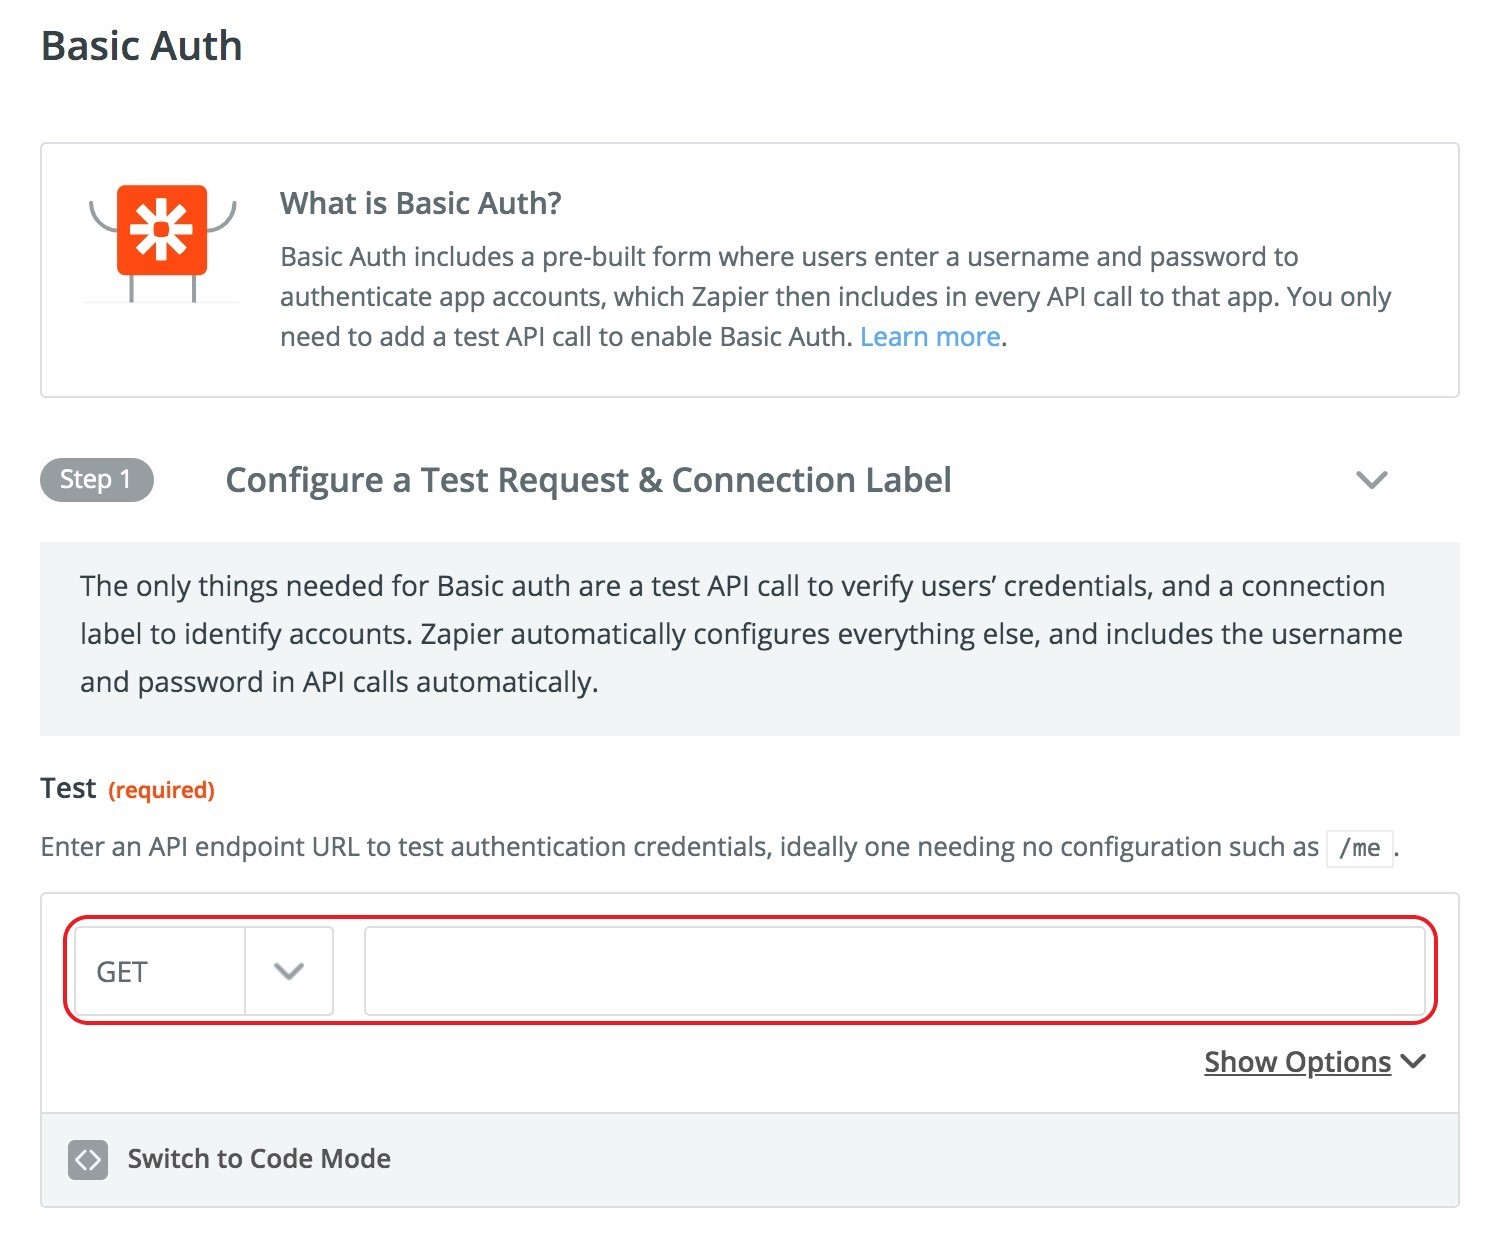This screenshot has width=1510, height=1250.
Task: Click the What is Basic Auth? heading
Action: pyautogui.click(x=420, y=203)
